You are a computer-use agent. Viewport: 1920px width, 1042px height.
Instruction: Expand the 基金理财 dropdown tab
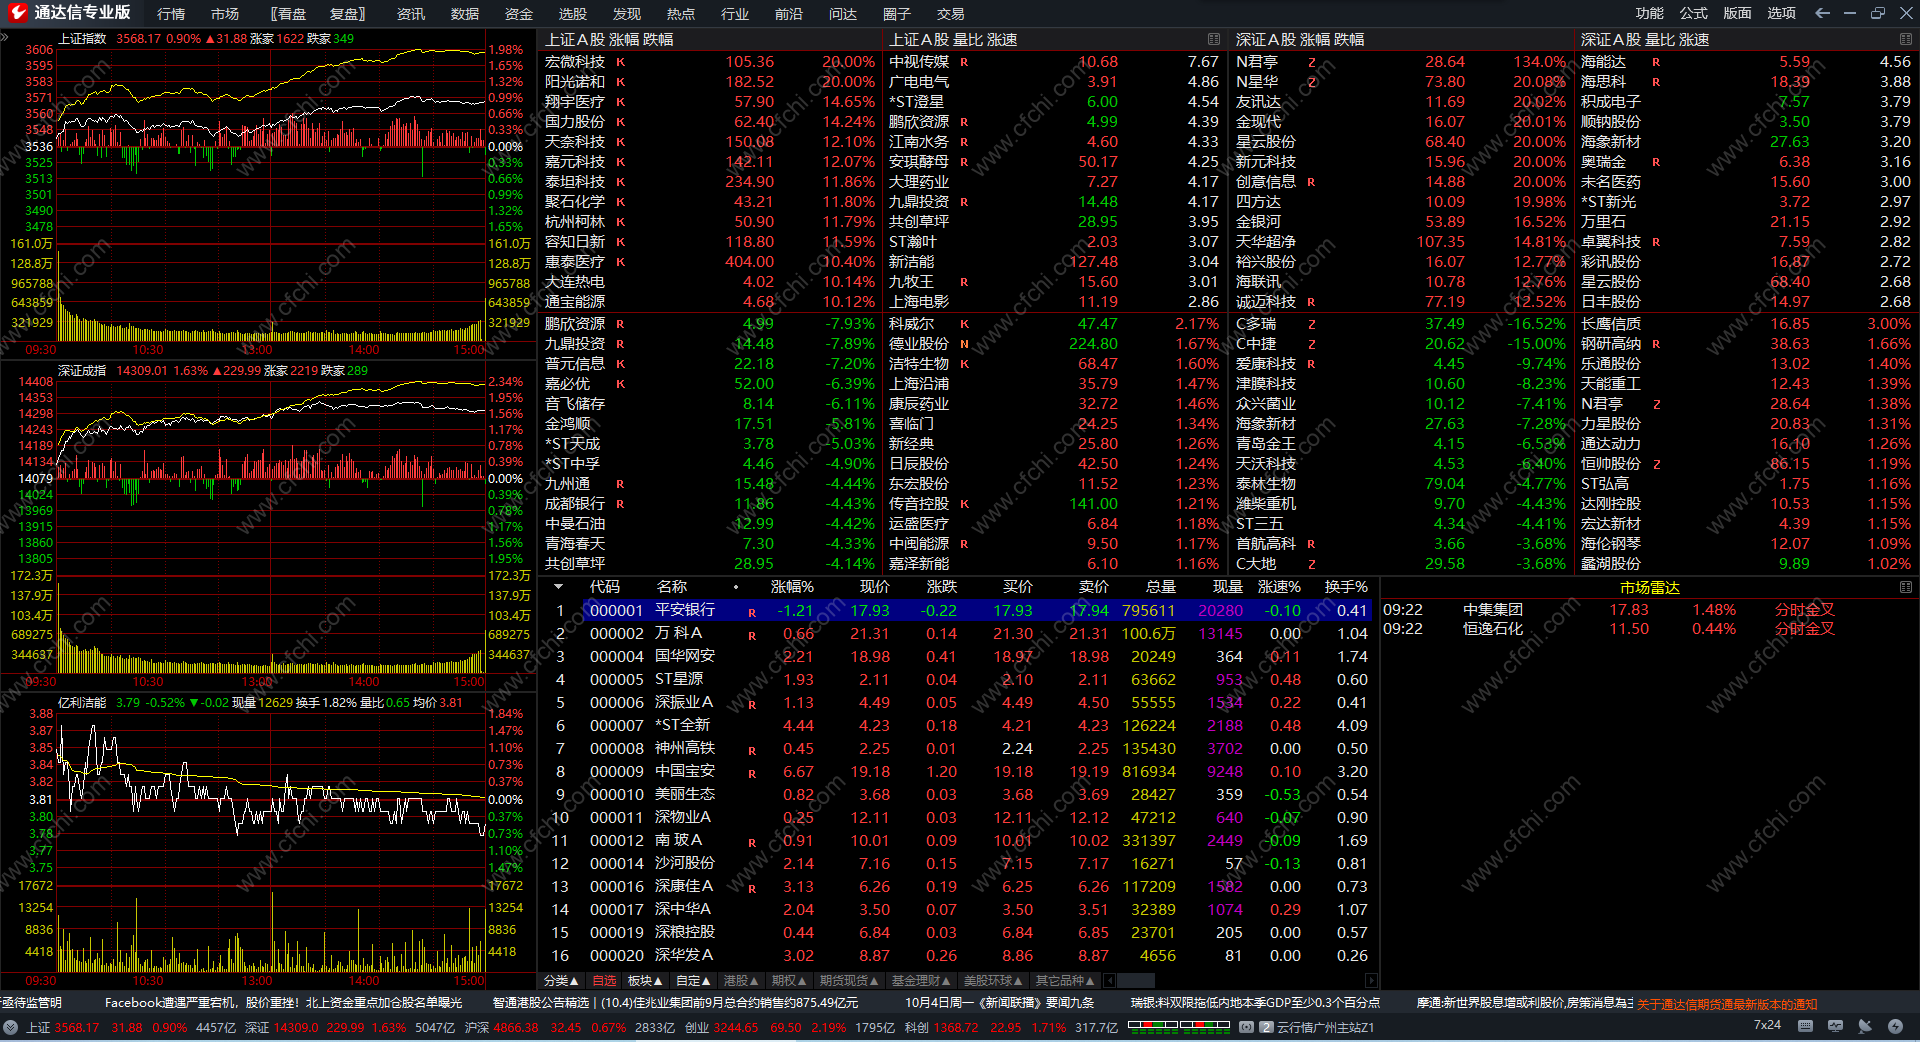click(922, 981)
